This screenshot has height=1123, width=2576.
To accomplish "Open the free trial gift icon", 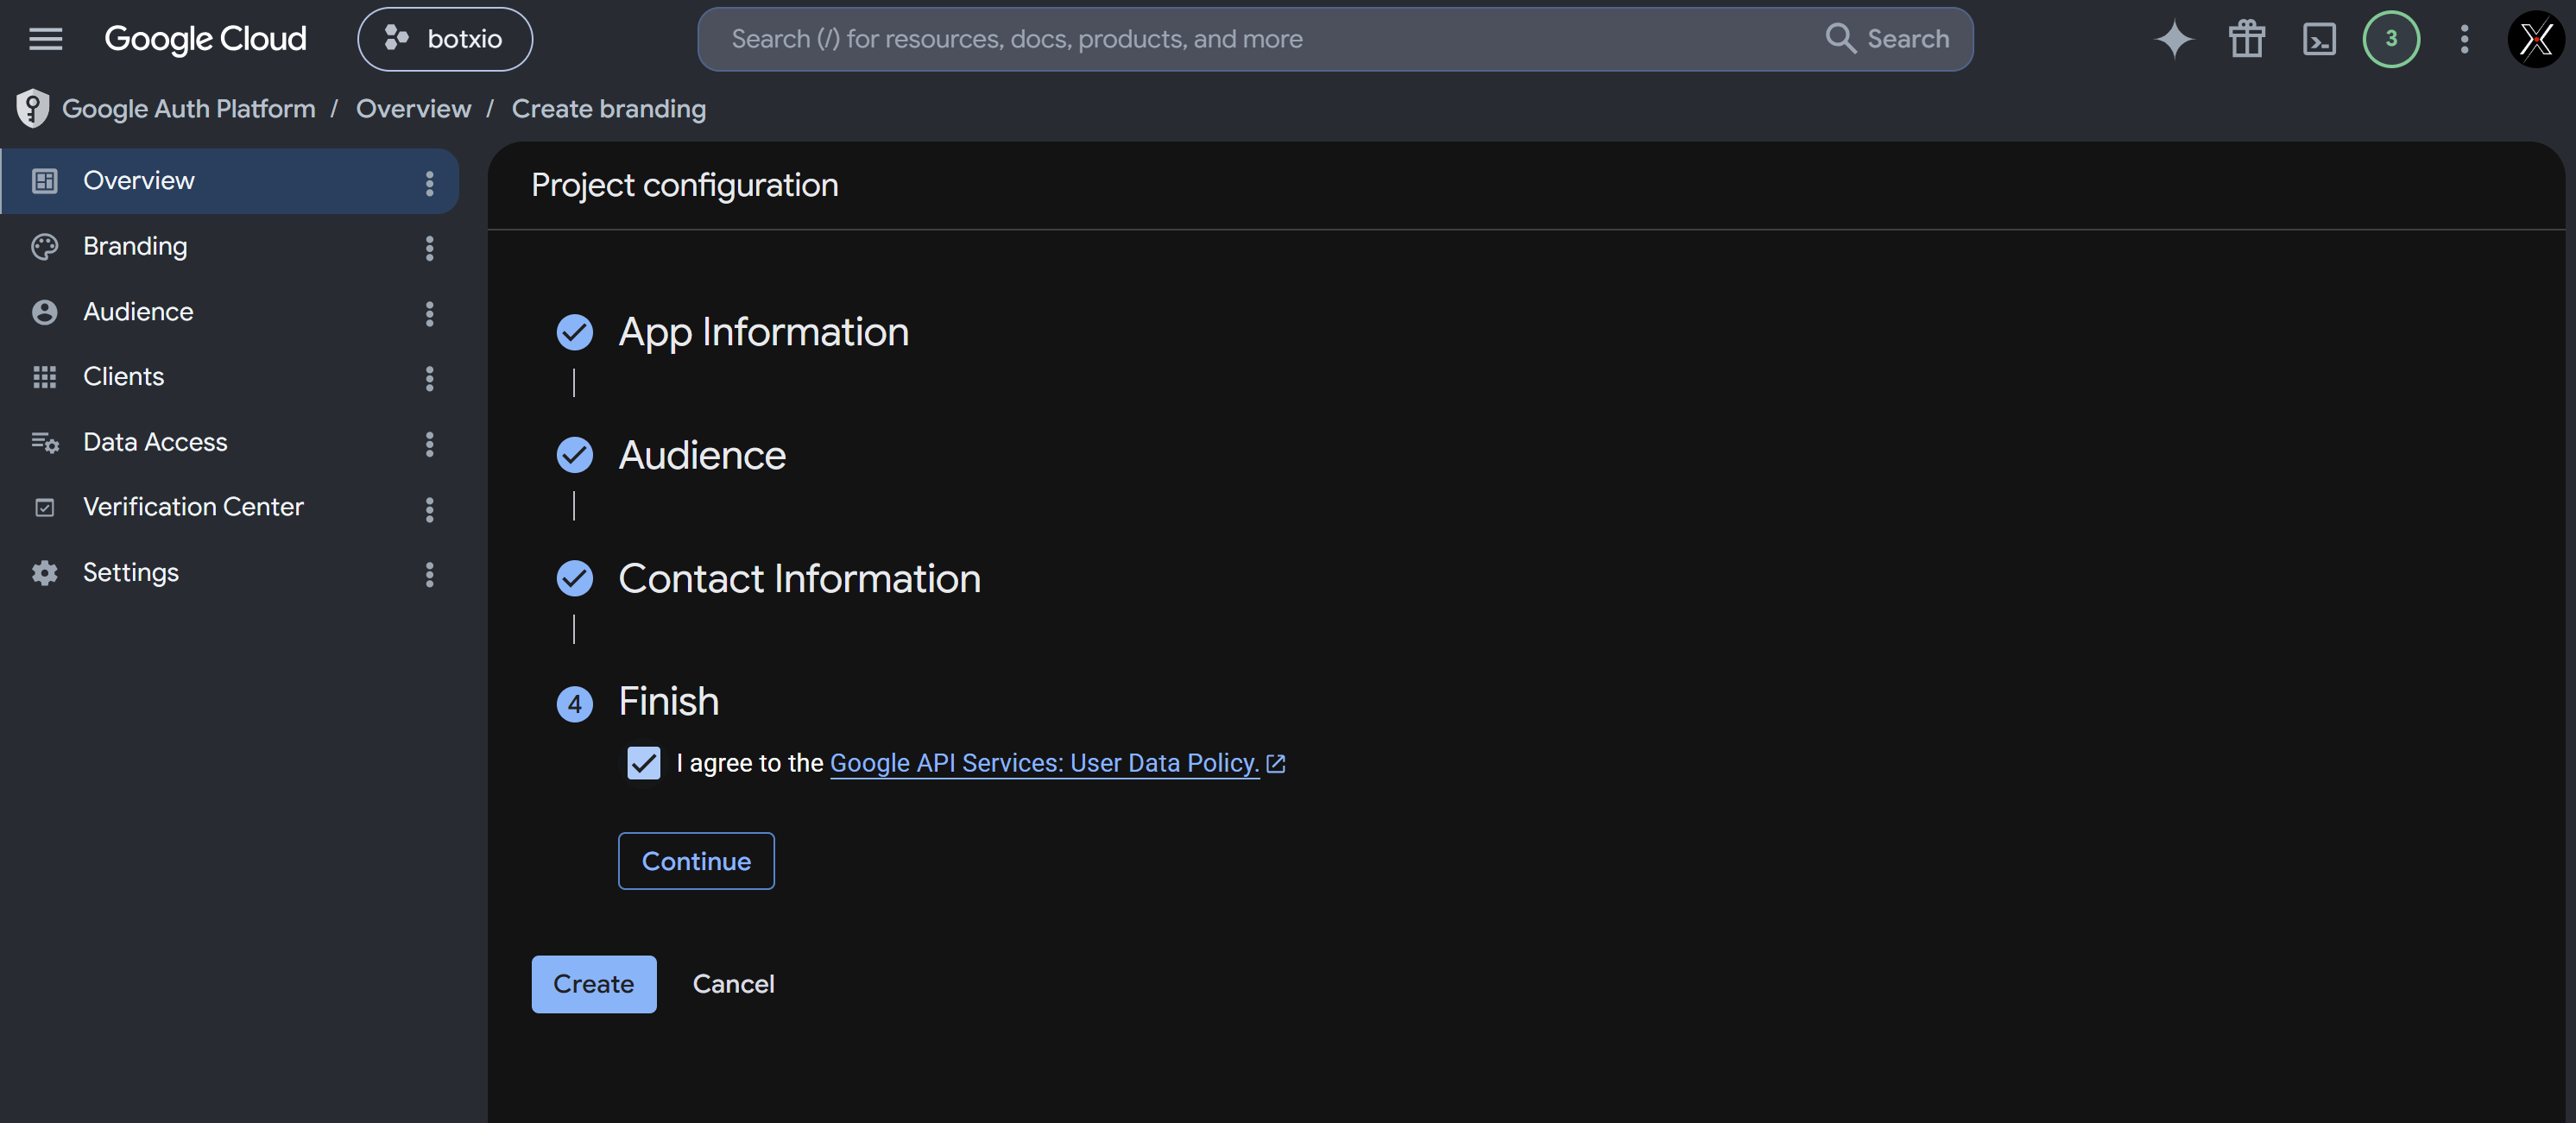I will click(2246, 39).
